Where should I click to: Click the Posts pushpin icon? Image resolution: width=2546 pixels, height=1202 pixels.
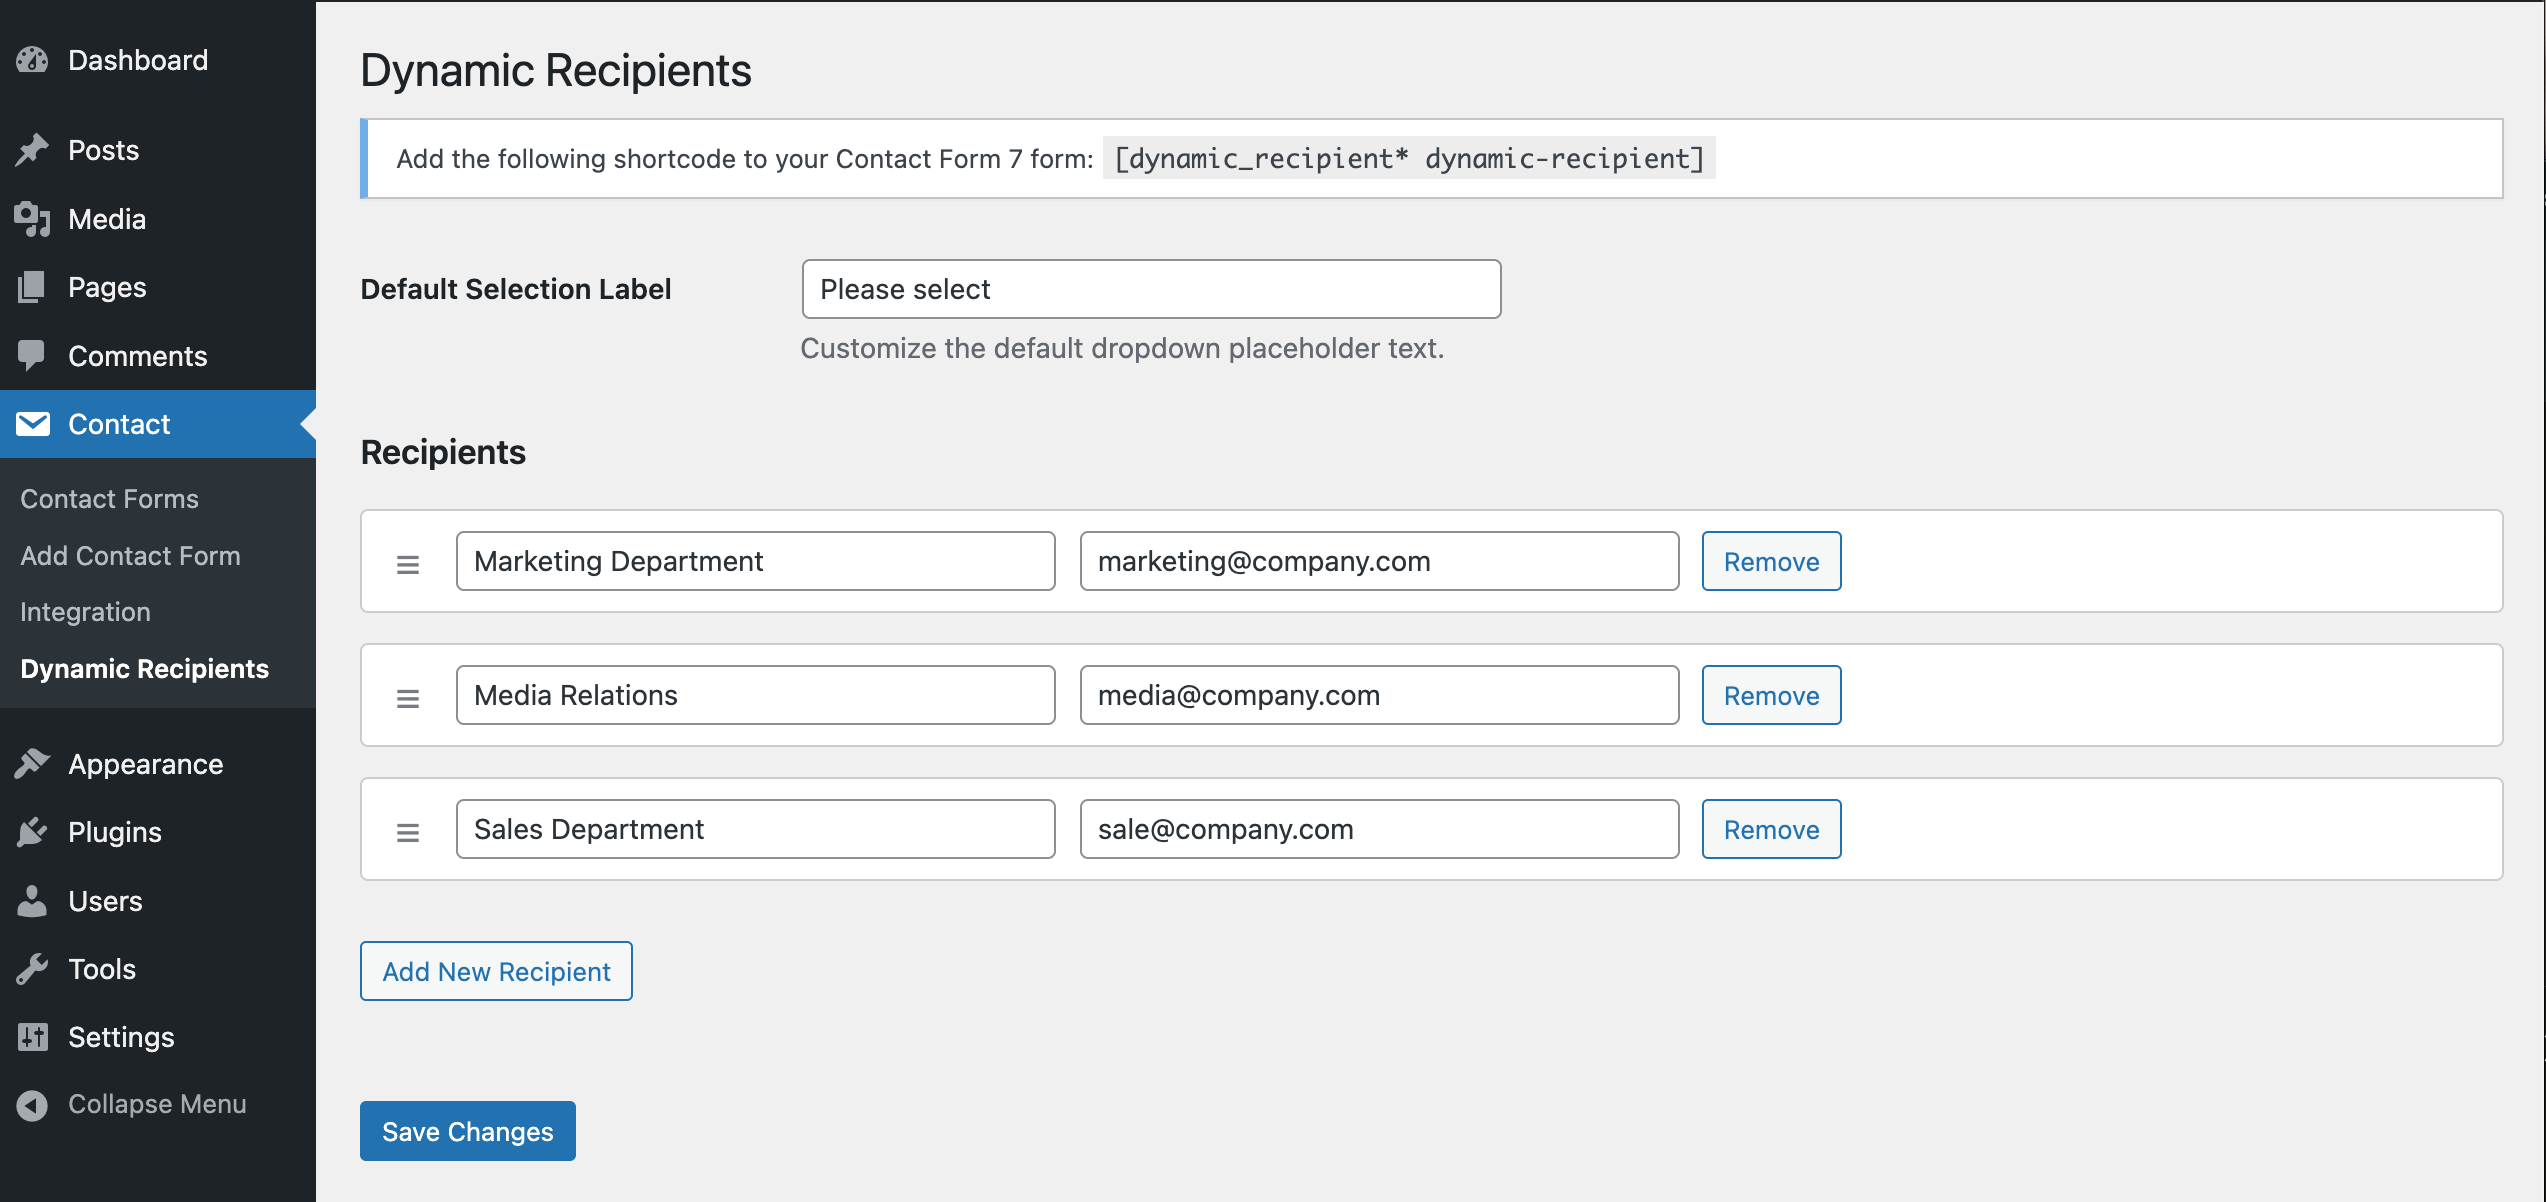[32, 150]
